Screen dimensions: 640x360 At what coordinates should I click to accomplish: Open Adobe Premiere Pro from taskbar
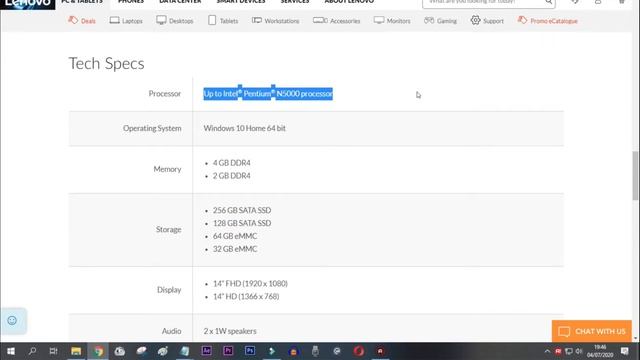pos(228,351)
